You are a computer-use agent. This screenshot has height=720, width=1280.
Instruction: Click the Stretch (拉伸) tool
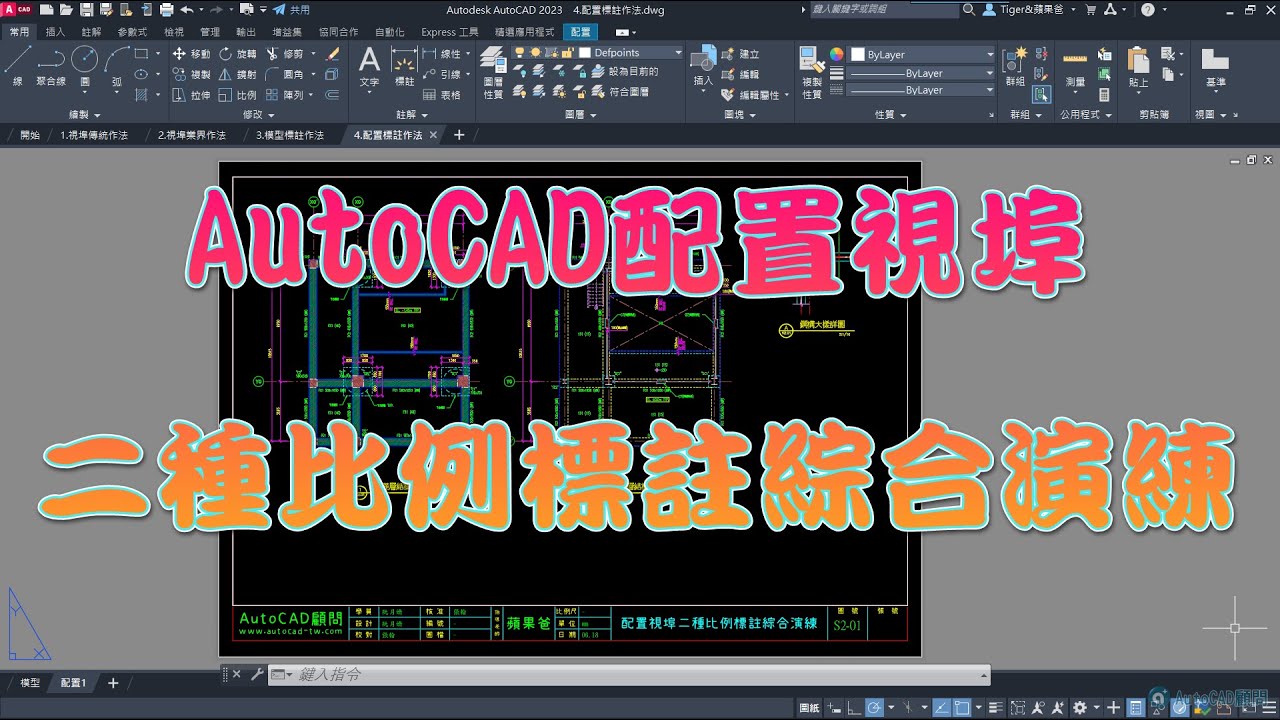(x=191, y=95)
